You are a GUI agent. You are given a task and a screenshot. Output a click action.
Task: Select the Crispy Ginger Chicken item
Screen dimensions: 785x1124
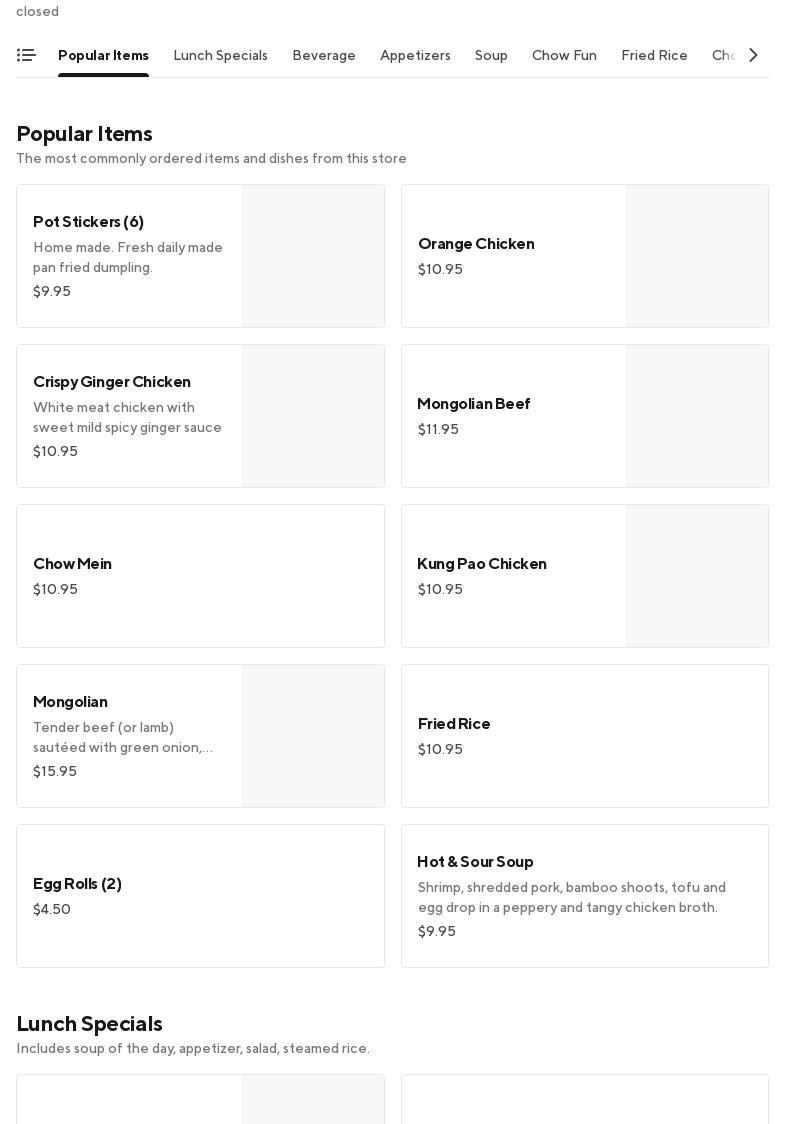130,416
